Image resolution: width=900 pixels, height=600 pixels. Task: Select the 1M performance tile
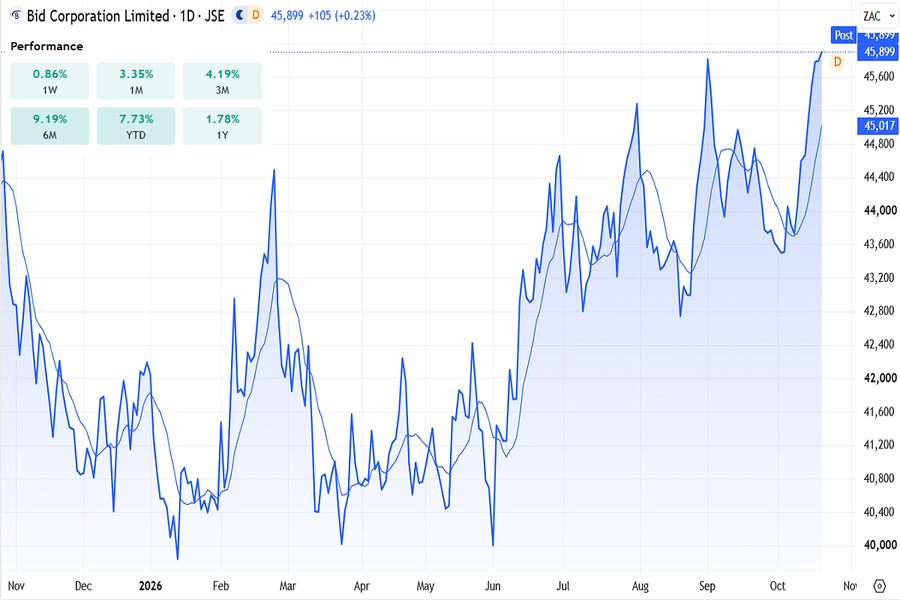click(x=136, y=81)
